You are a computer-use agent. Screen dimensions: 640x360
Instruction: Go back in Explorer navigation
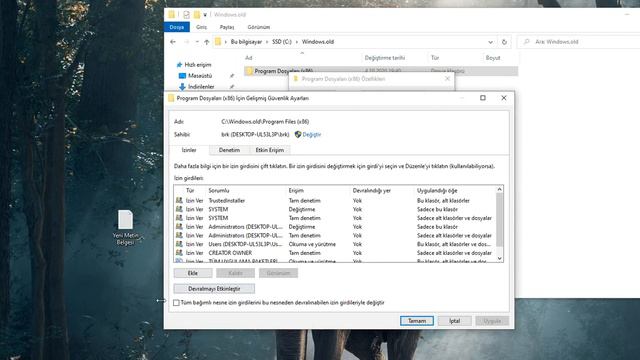point(173,42)
